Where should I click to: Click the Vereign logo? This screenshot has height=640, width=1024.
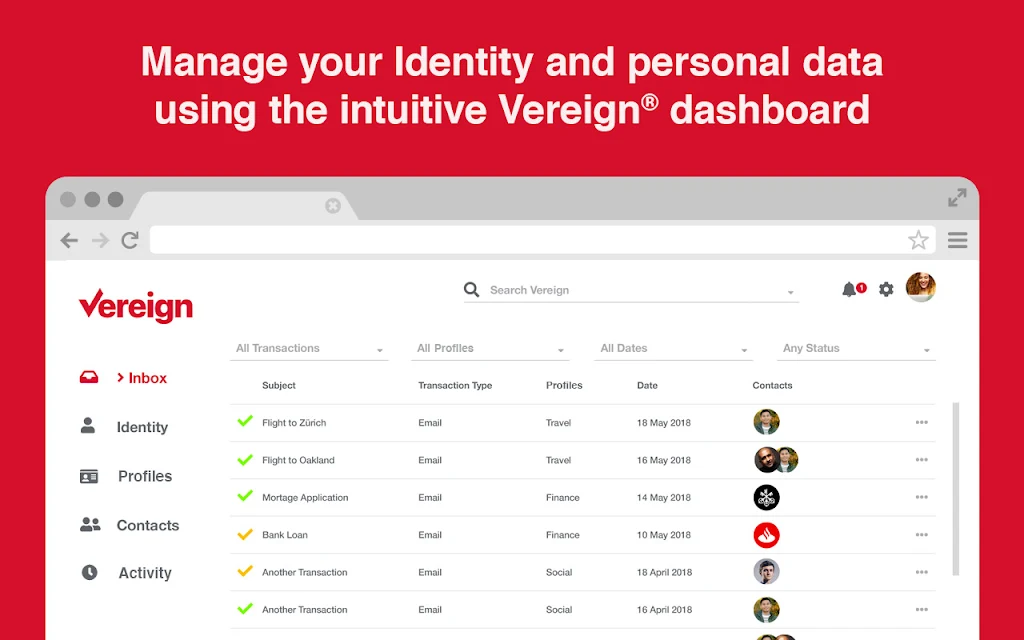[136, 306]
